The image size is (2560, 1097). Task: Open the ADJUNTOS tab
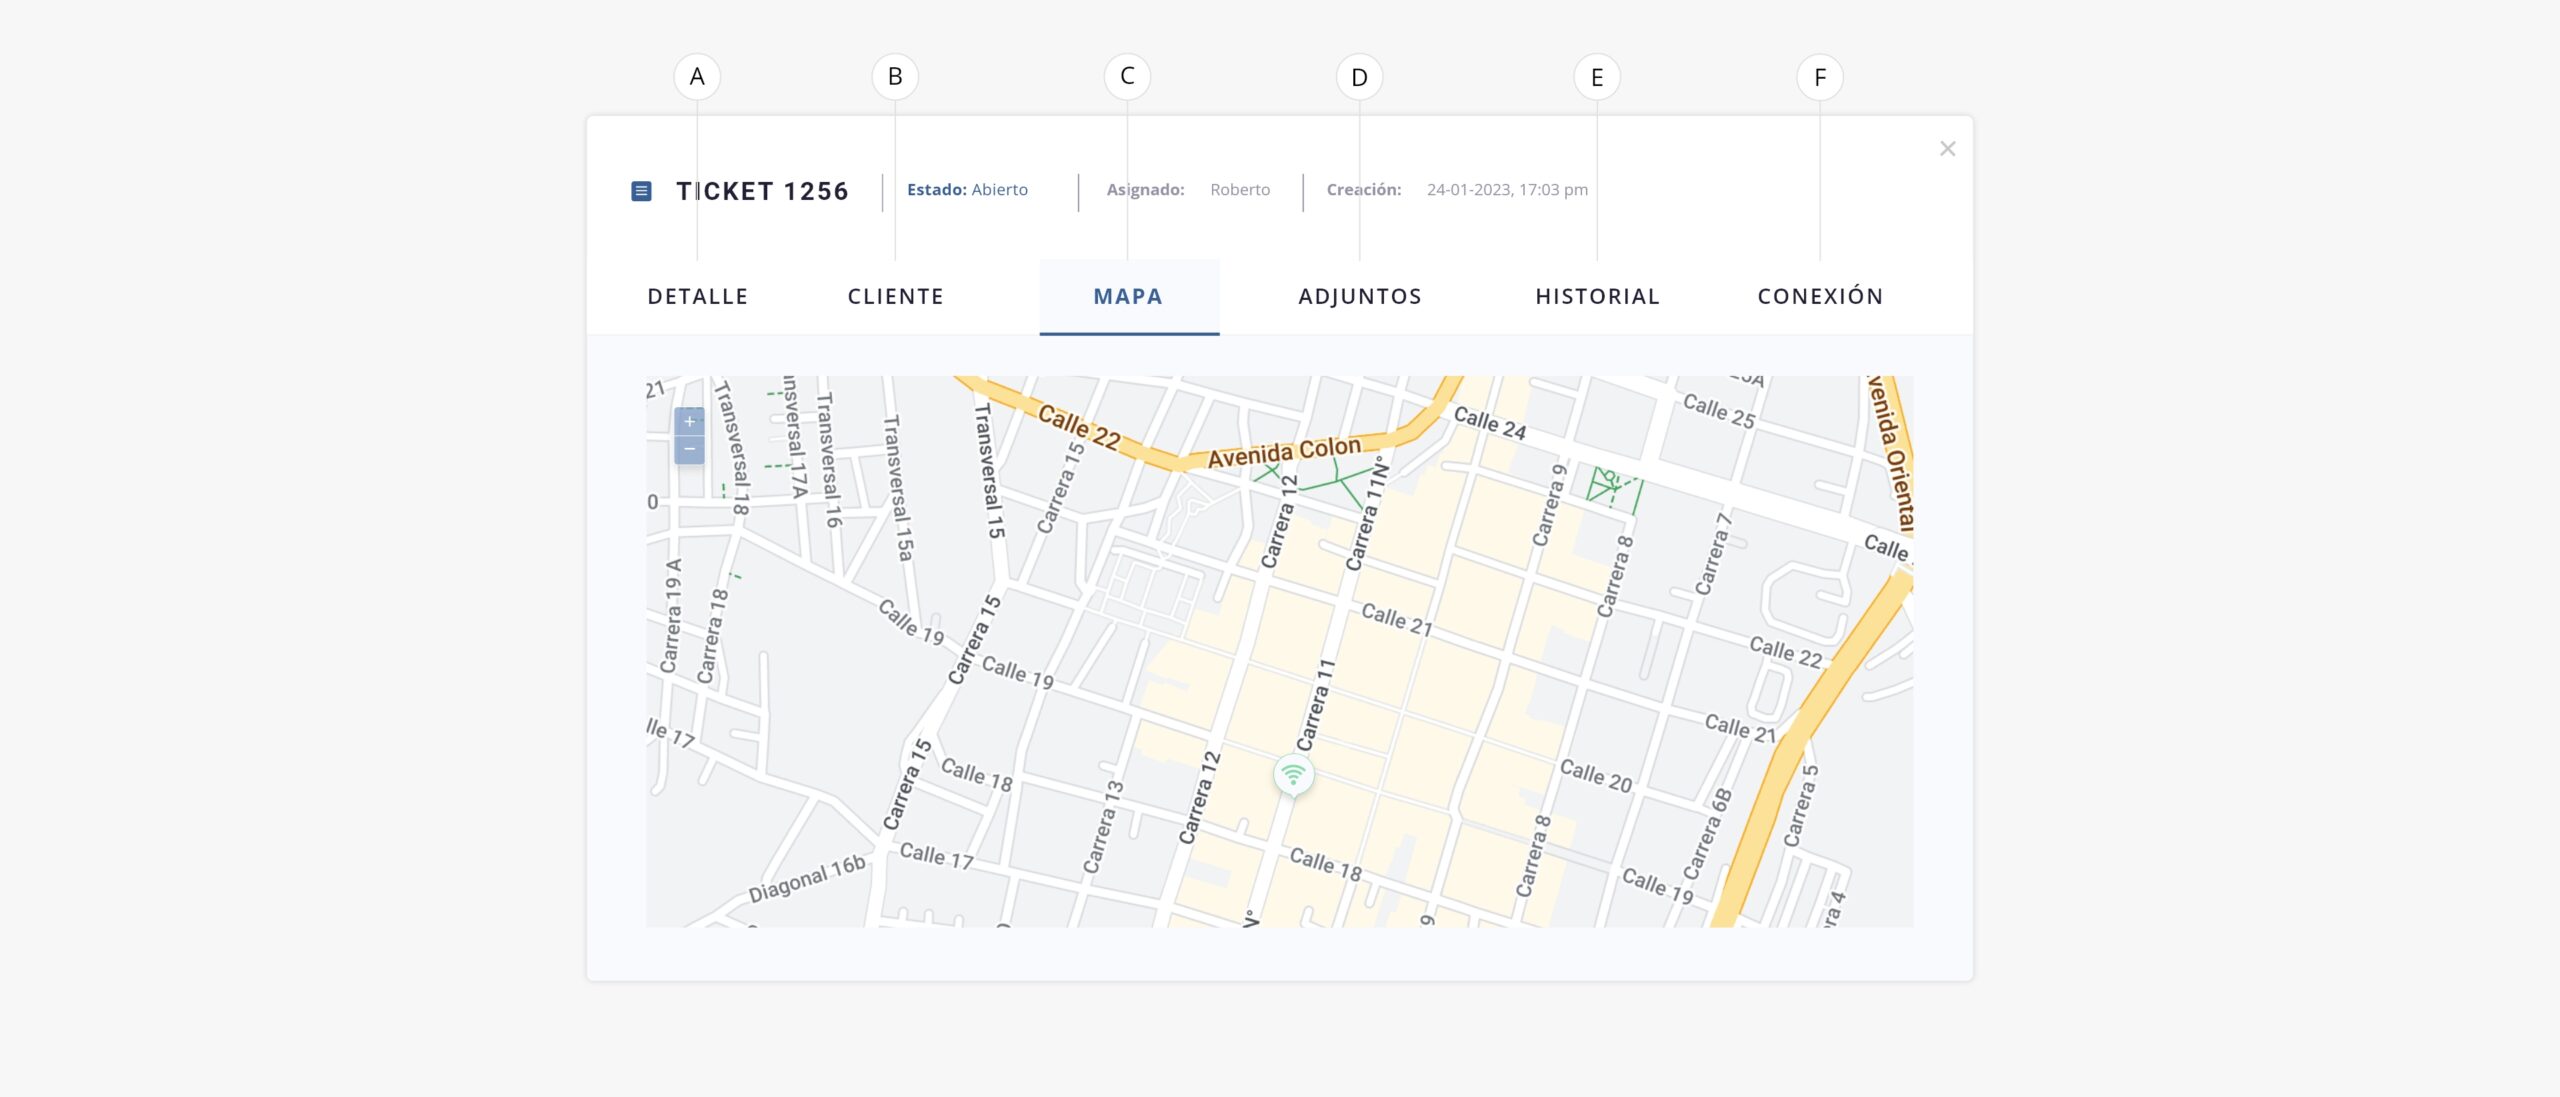(x=1360, y=297)
